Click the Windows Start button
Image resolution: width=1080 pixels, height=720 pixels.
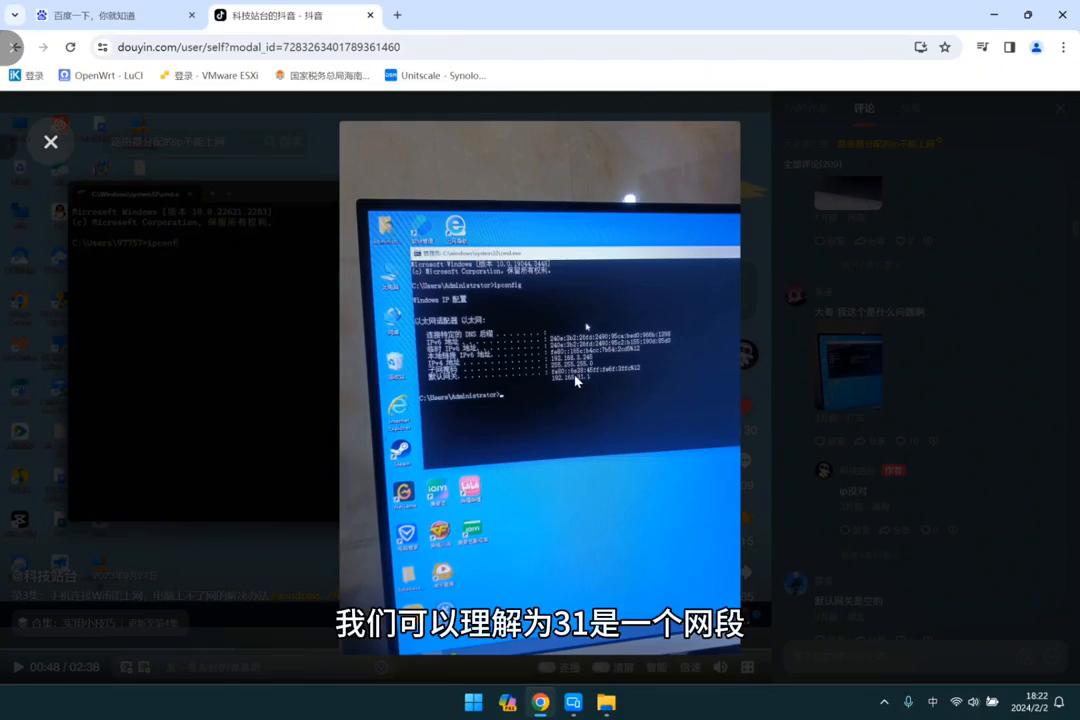[473, 702]
